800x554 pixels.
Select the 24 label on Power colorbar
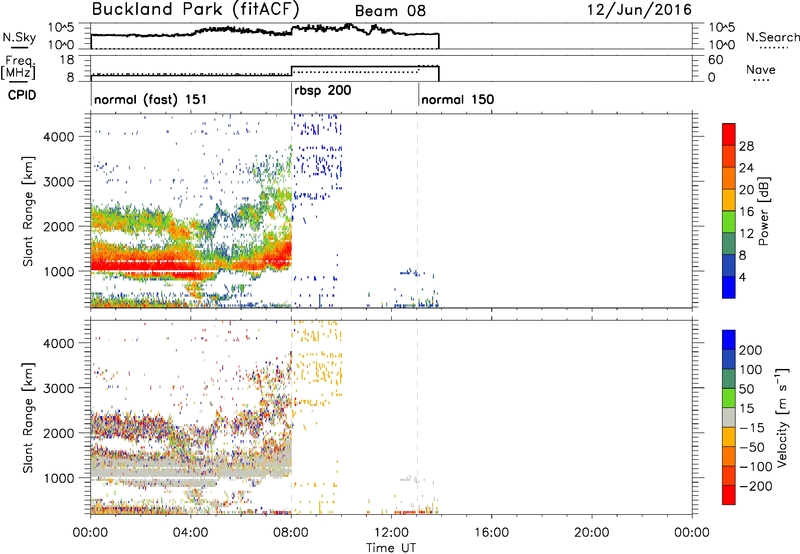(746, 168)
